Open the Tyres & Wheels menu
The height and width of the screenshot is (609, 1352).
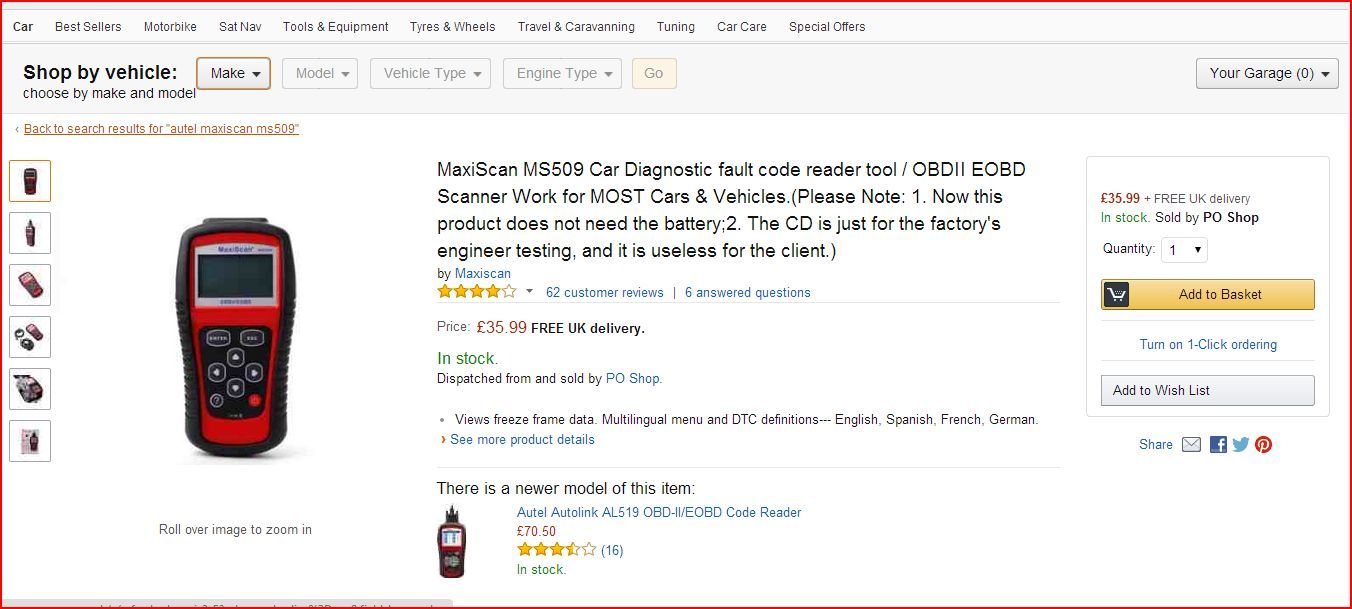452,27
